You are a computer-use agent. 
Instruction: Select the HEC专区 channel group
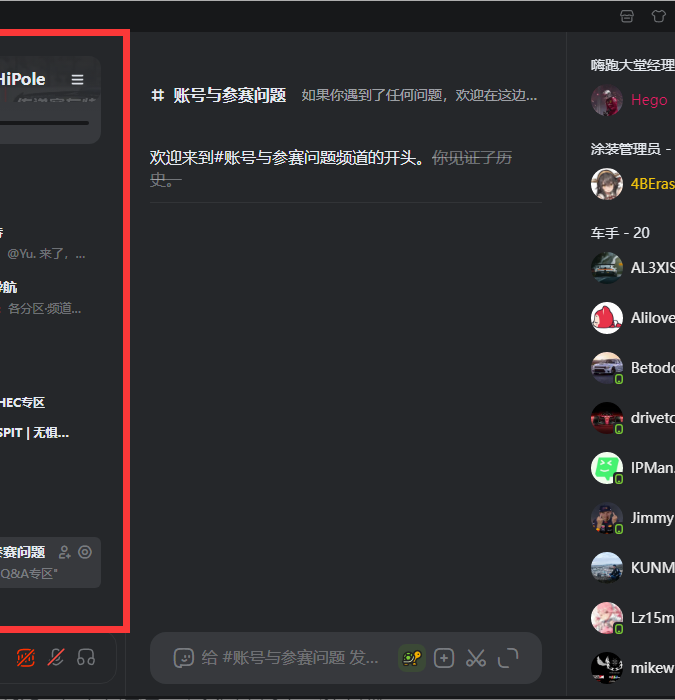pyautogui.click(x=22, y=403)
